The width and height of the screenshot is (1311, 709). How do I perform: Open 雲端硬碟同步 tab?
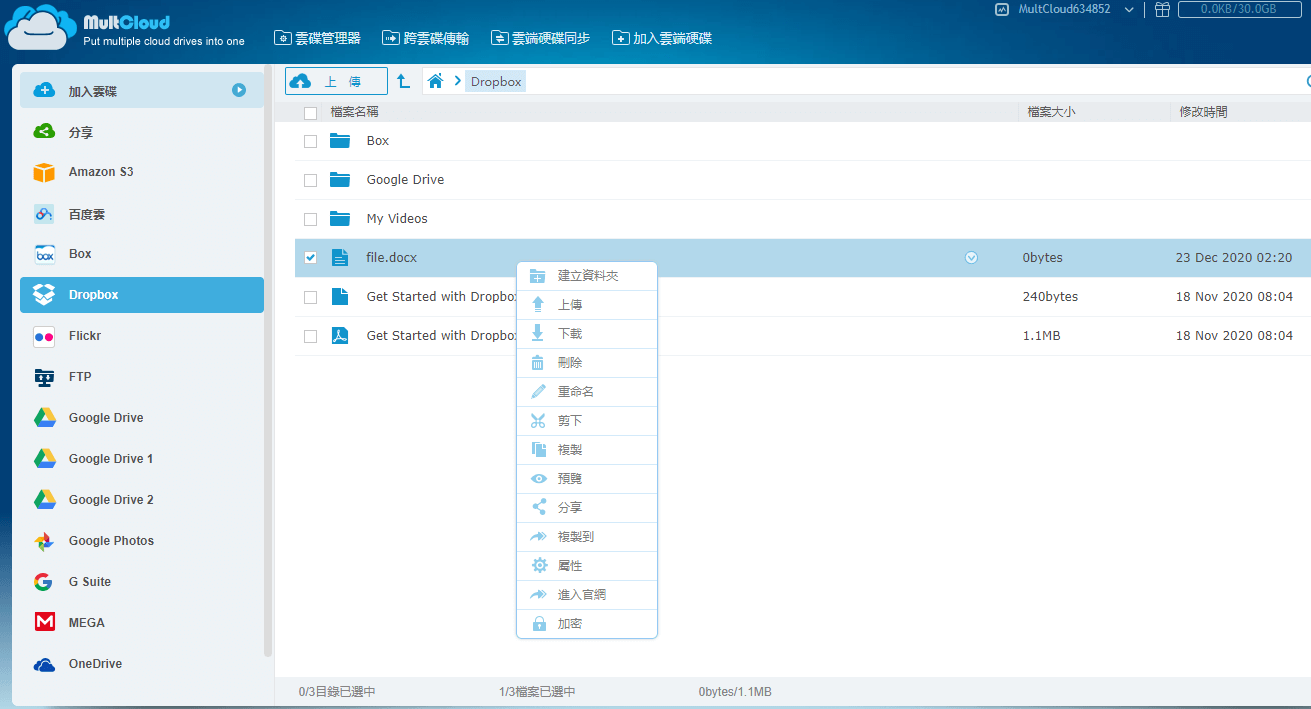[x=540, y=38]
